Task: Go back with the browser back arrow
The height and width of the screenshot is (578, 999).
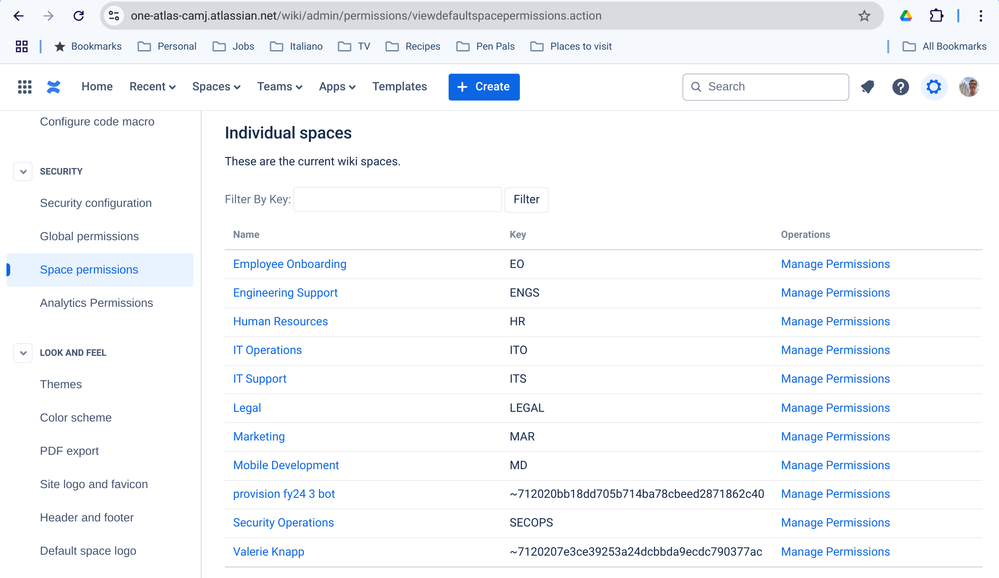Action: 18,16
